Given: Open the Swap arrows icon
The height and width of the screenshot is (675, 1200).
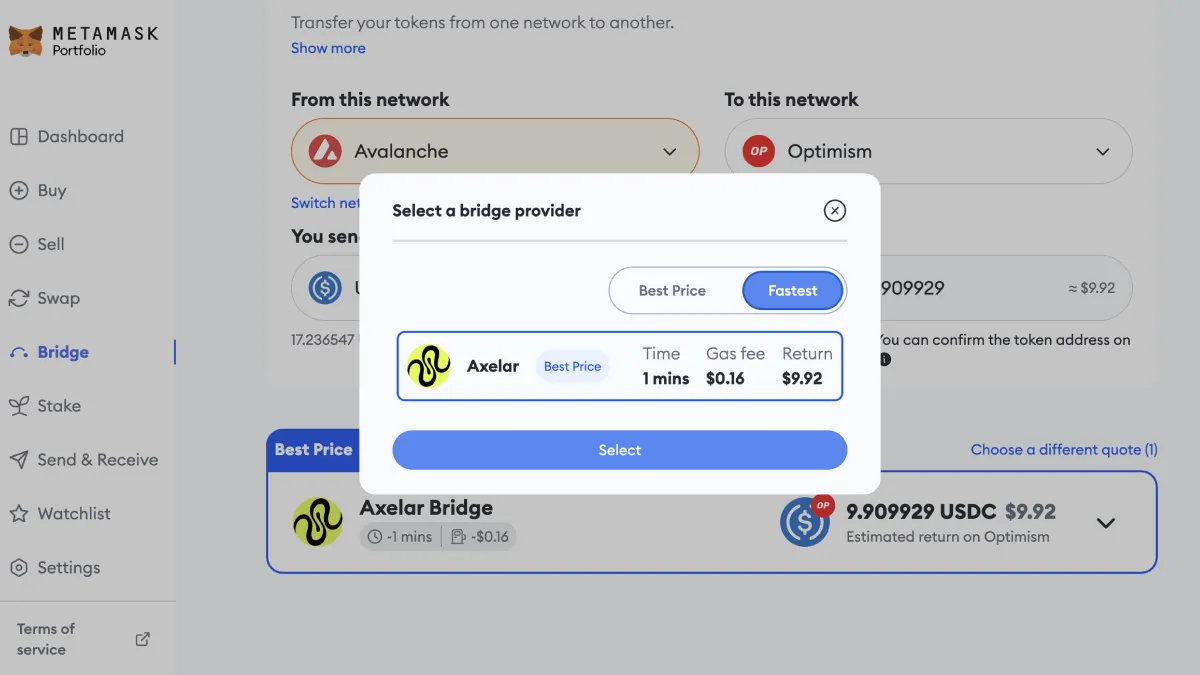Looking at the screenshot, I should tap(18, 298).
